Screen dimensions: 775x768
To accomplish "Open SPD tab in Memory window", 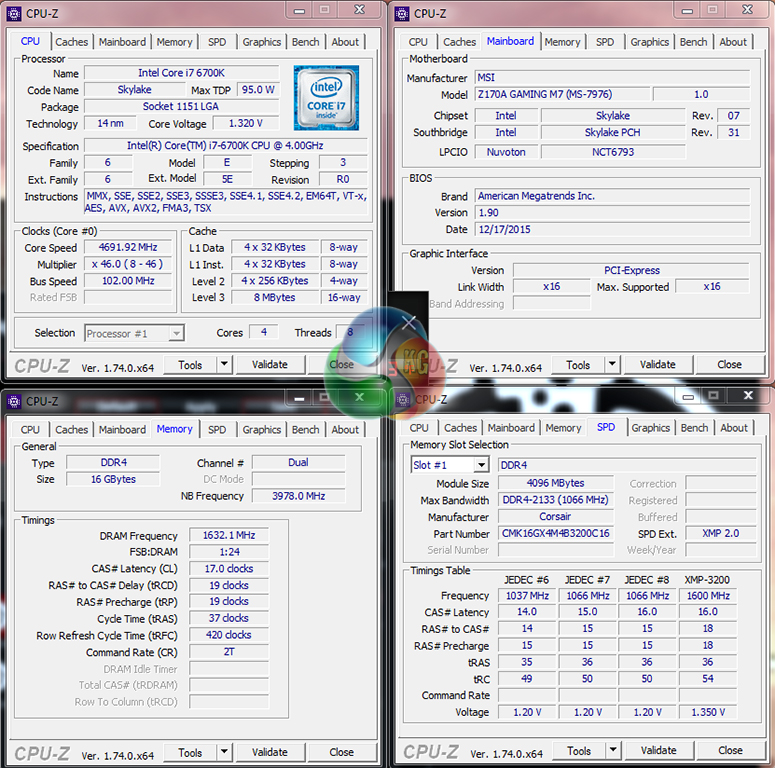I will pos(217,429).
